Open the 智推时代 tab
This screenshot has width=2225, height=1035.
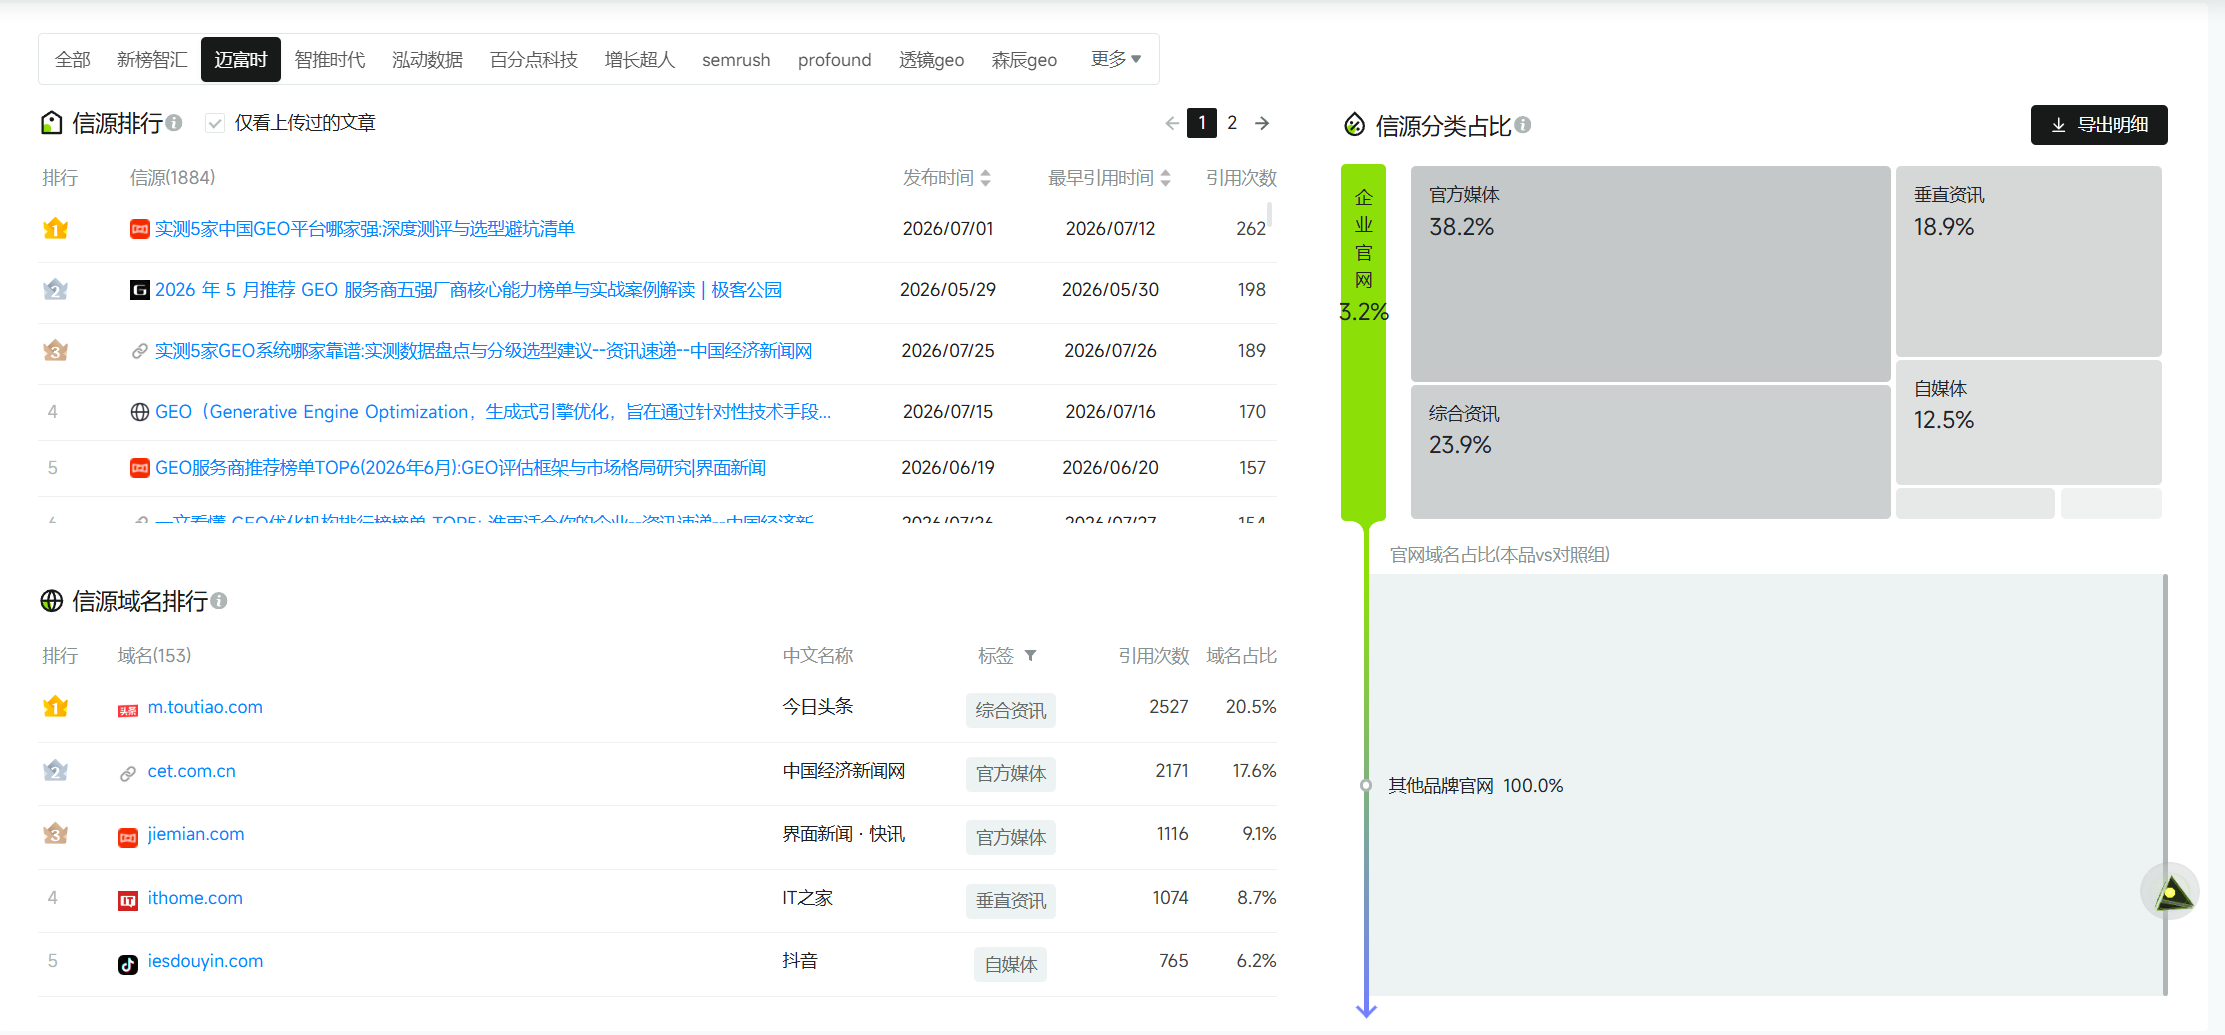[330, 60]
